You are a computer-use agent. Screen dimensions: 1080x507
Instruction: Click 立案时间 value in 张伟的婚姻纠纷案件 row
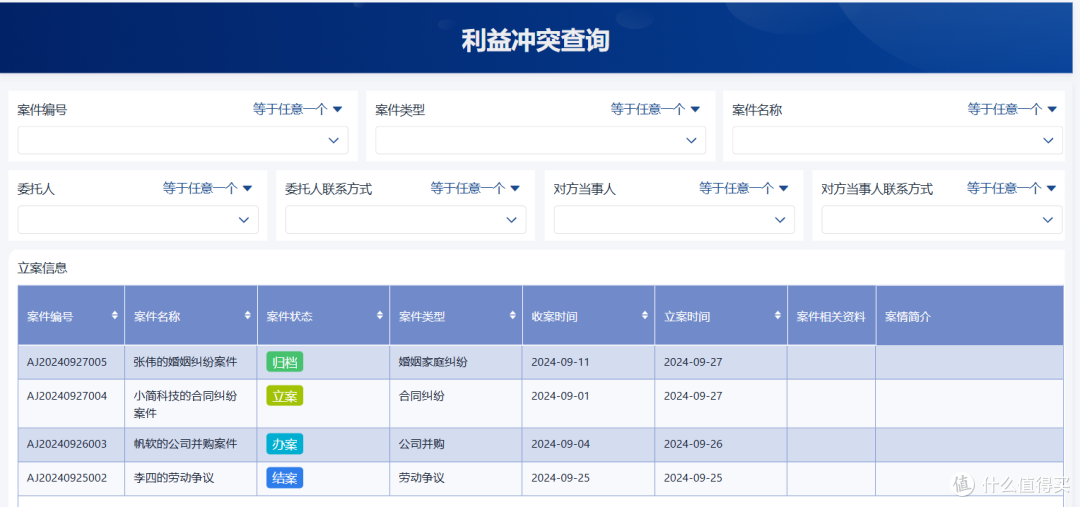click(693, 362)
